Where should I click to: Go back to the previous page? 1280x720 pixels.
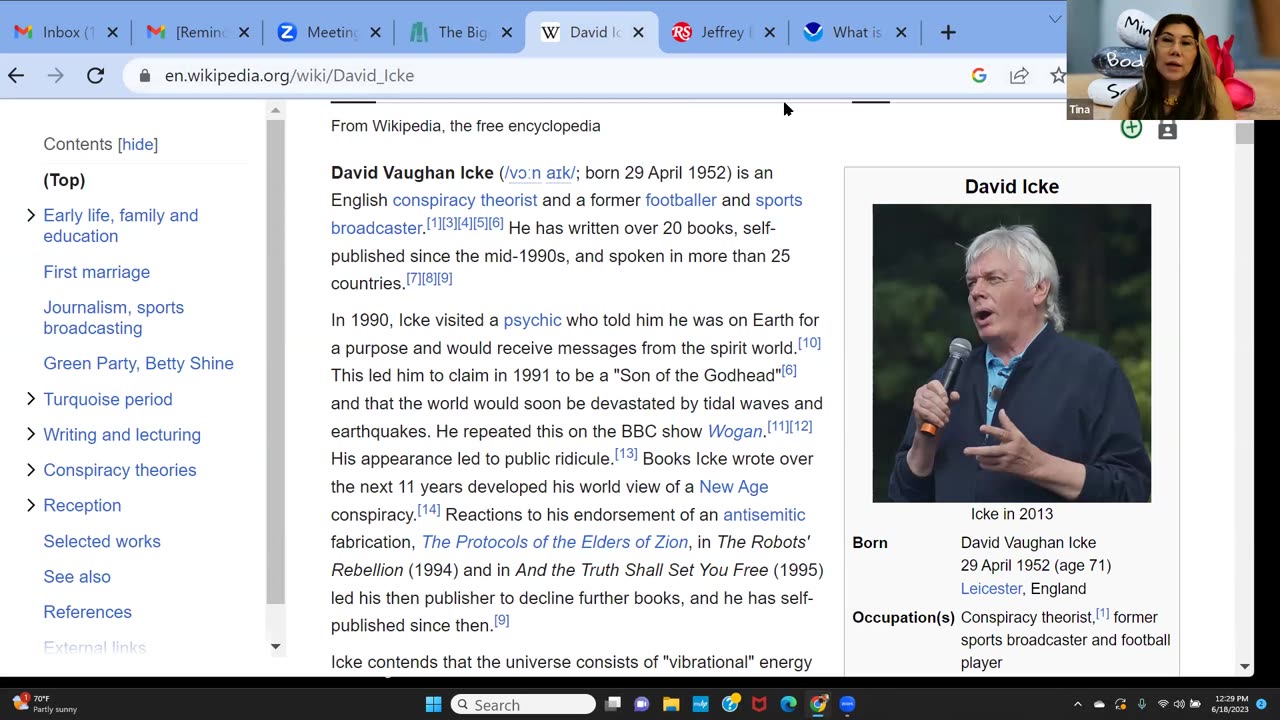(16, 75)
